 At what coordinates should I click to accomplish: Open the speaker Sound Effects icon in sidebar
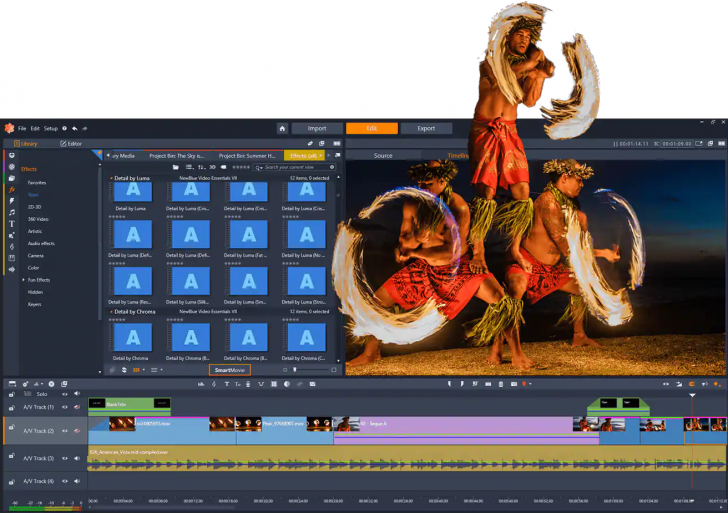click(12, 269)
